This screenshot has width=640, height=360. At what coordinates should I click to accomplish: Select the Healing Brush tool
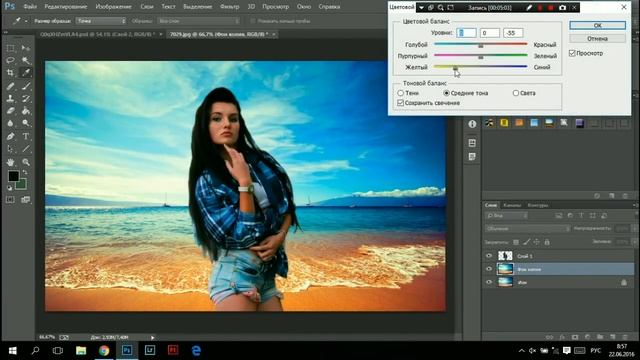coord(10,86)
